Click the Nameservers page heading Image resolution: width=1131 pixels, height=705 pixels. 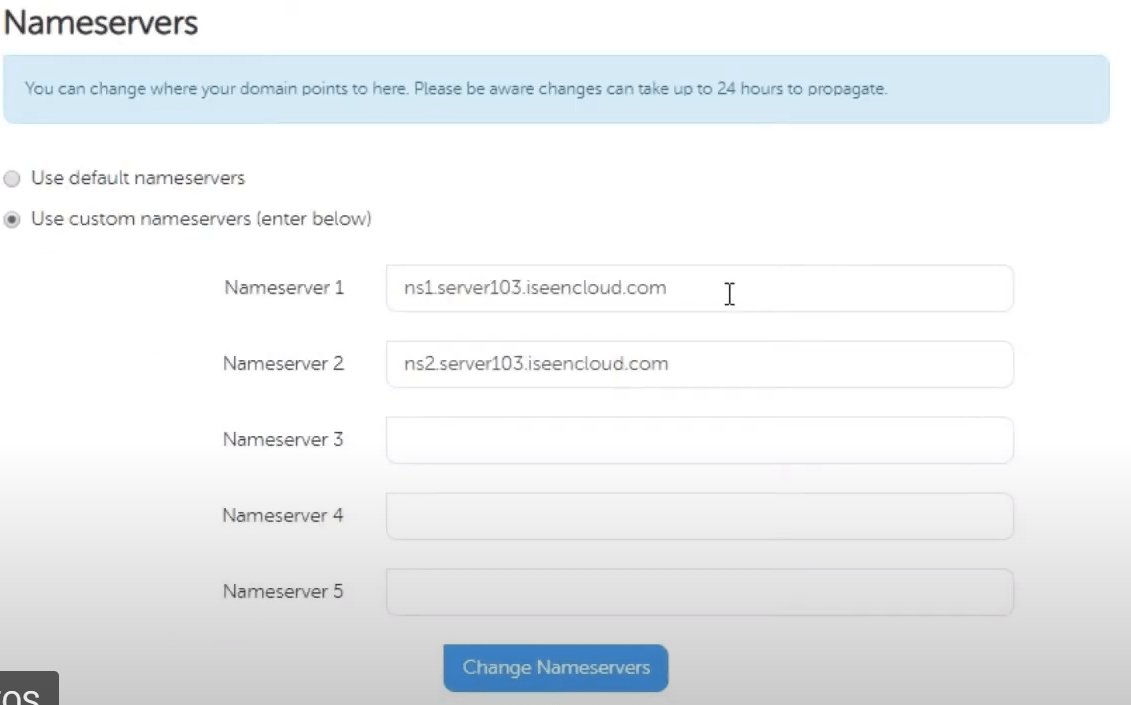pos(100,20)
